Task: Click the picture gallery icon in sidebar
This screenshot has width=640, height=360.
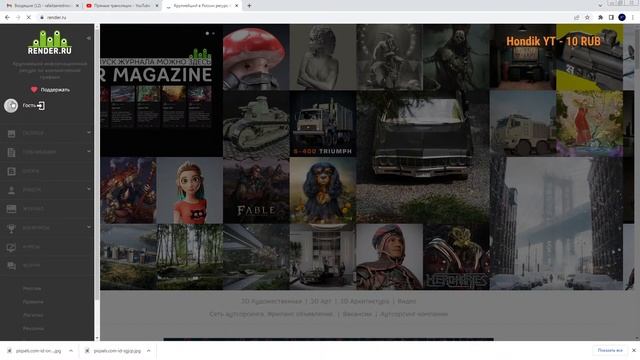Action: click(x=11, y=133)
